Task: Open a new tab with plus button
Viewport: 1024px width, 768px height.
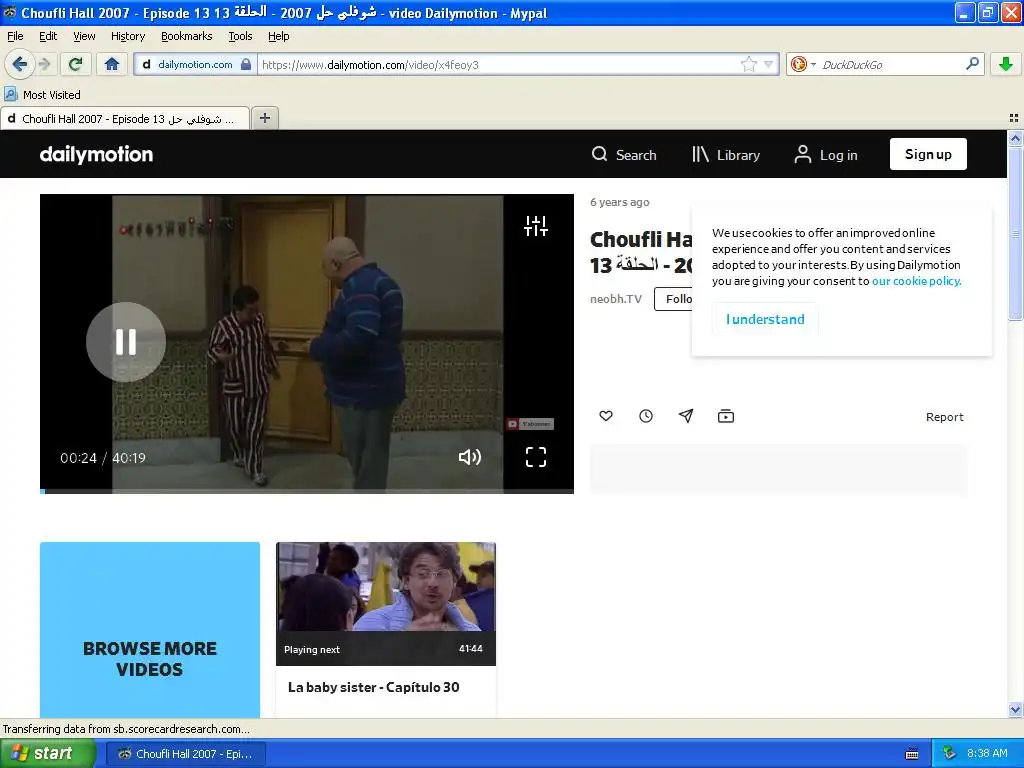Action: [x=264, y=118]
